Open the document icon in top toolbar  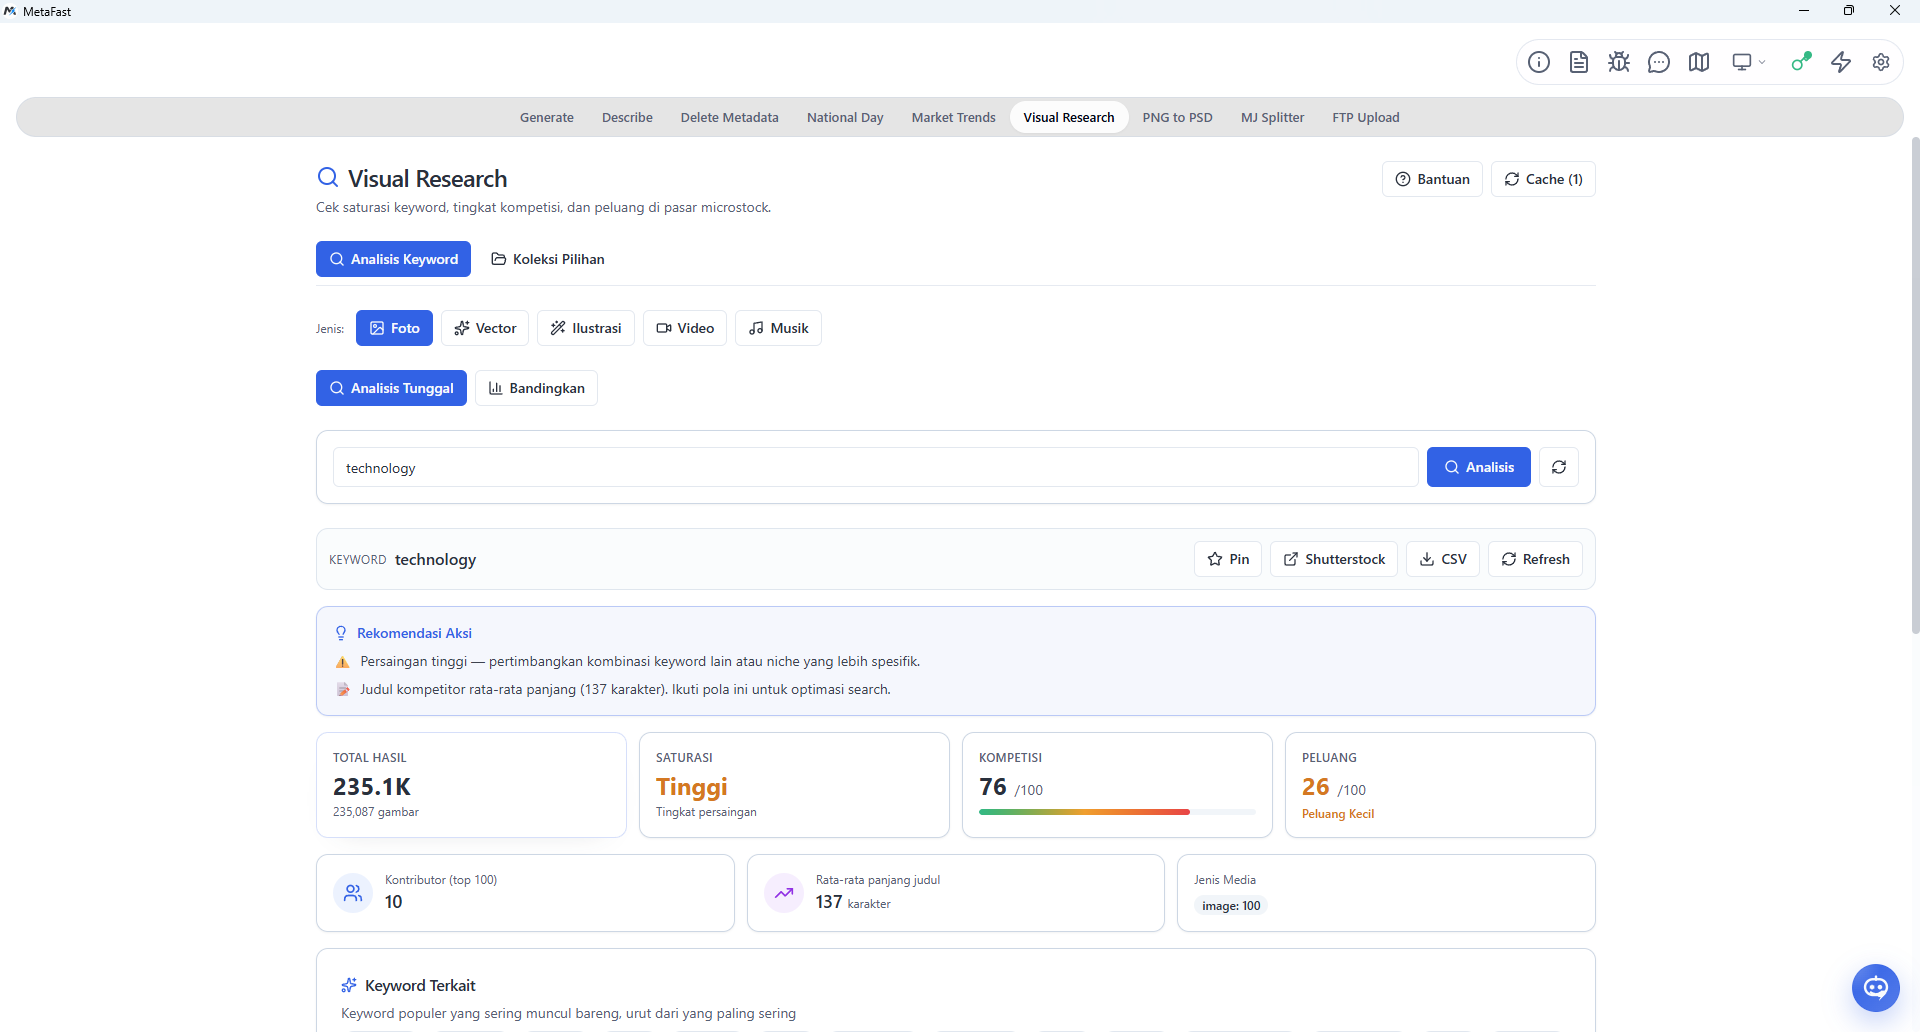pos(1579,62)
